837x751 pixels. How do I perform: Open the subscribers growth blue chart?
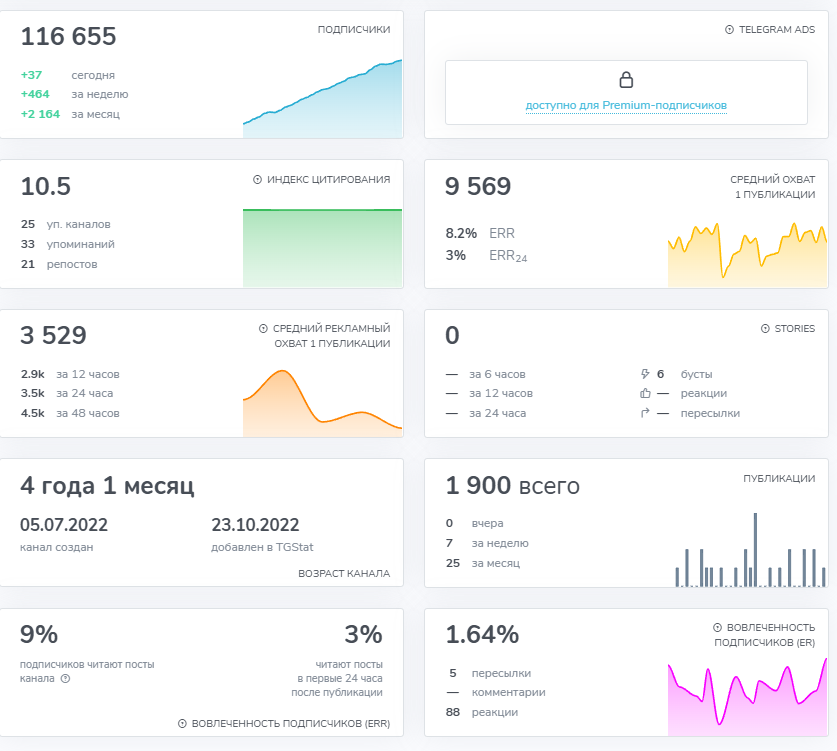[x=322, y=99]
